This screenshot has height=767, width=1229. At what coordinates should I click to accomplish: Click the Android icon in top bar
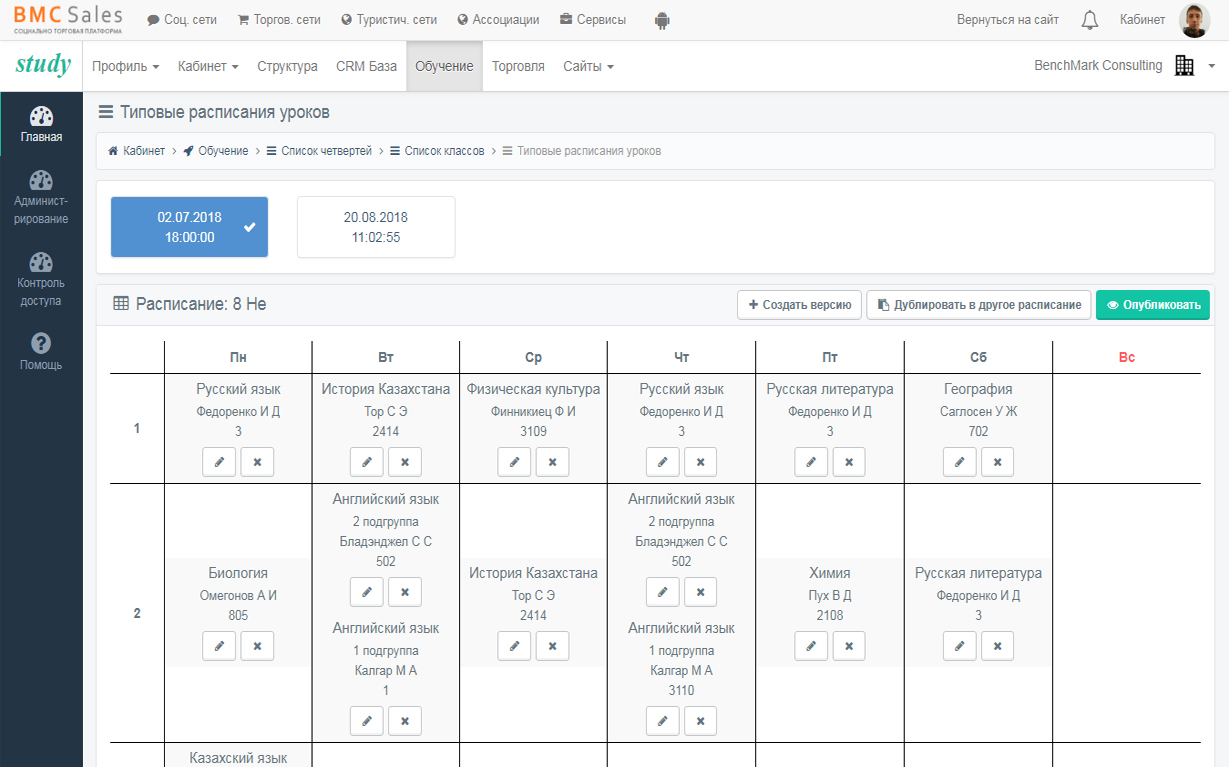pyautogui.click(x=661, y=20)
